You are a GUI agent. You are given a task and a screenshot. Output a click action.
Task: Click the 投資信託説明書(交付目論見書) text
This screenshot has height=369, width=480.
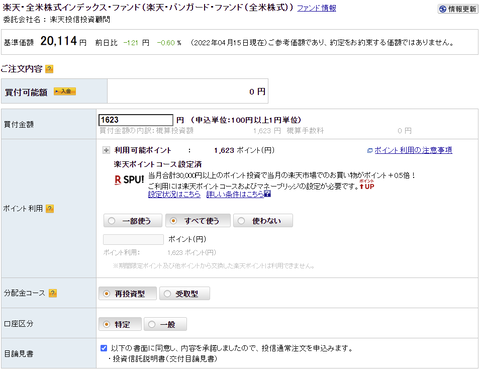click(165, 359)
